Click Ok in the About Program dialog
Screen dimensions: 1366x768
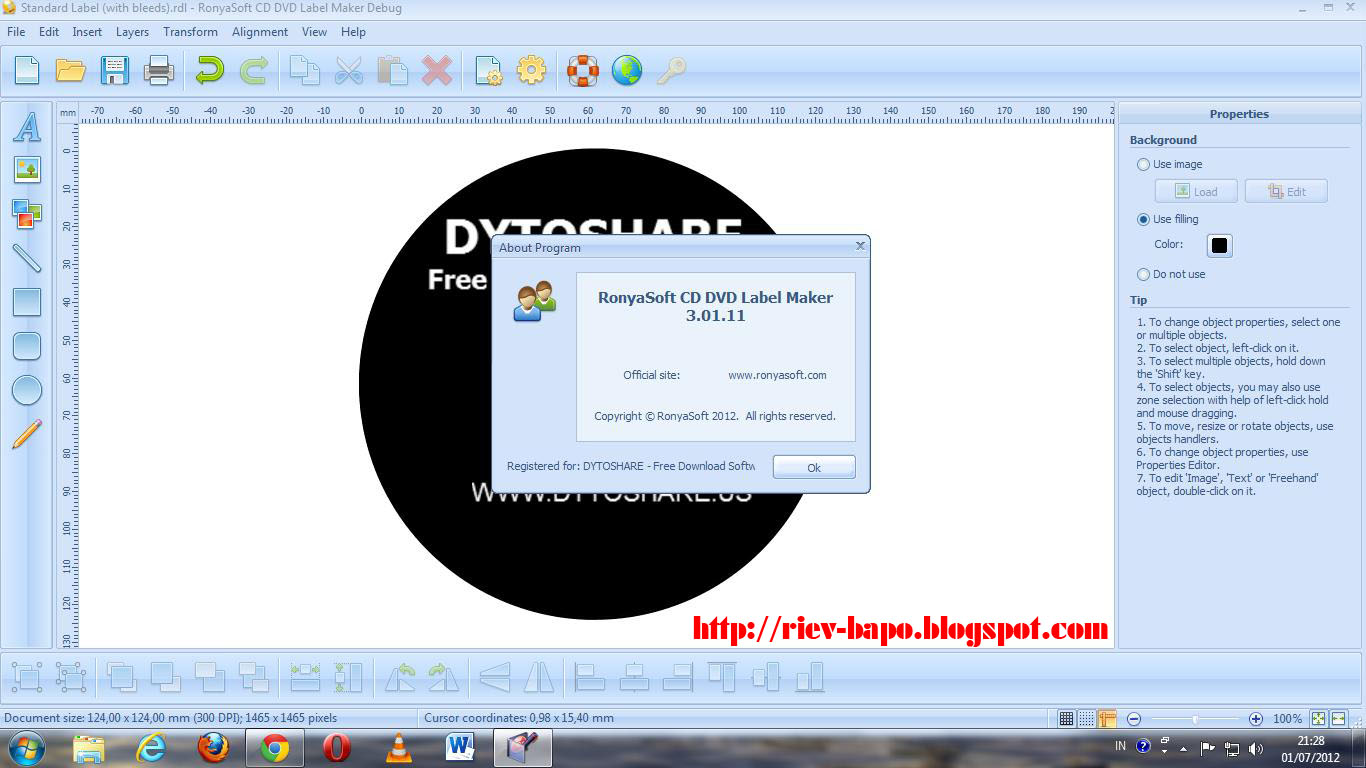tap(814, 467)
